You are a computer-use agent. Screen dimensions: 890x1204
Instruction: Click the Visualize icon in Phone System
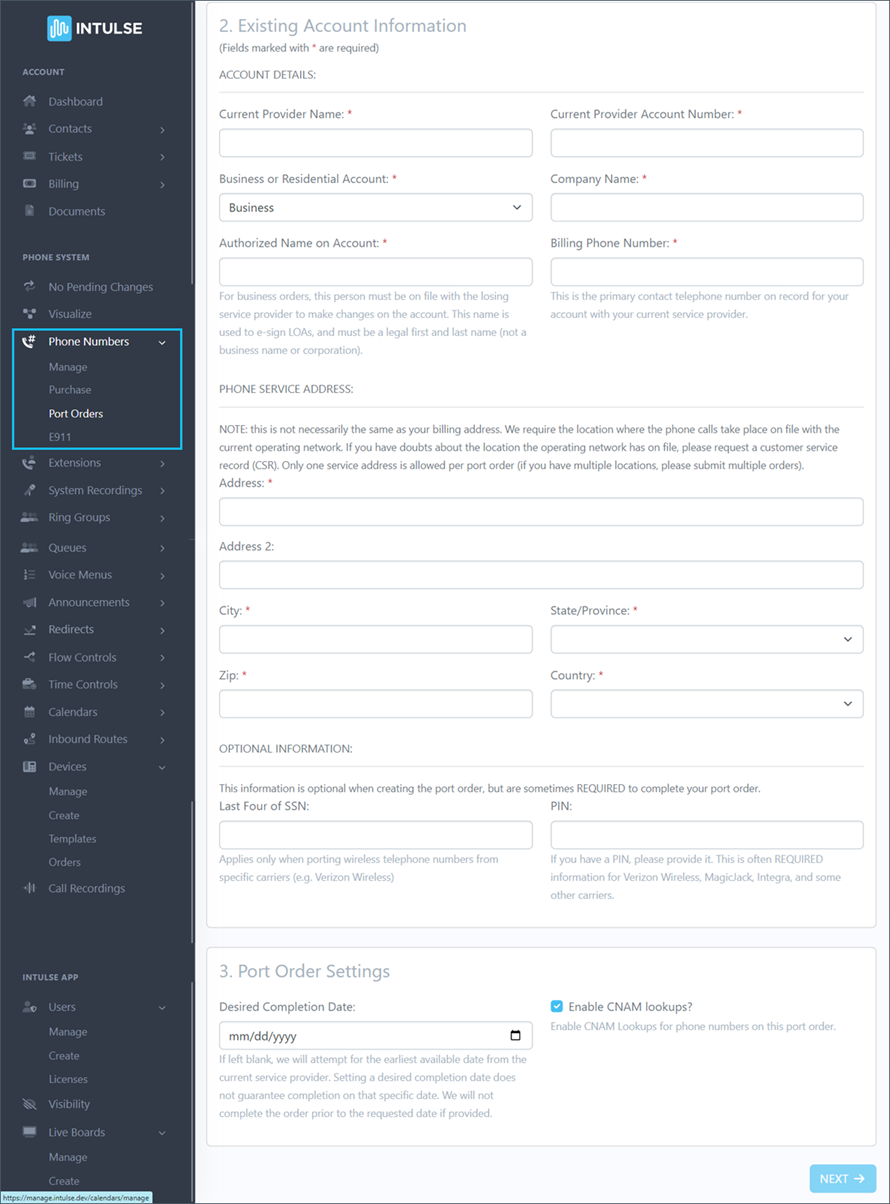[29, 314]
